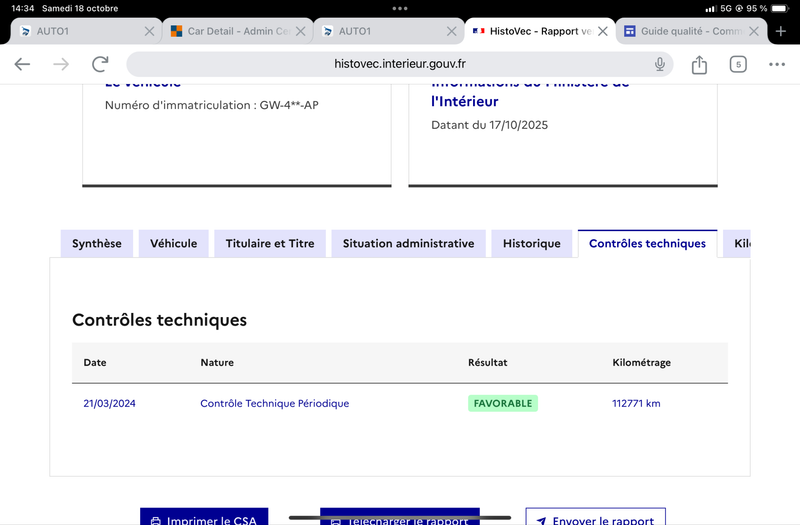Image resolution: width=800 pixels, height=525 pixels.
Task: Tap the microphone icon in address bar
Action: [660, 65]
